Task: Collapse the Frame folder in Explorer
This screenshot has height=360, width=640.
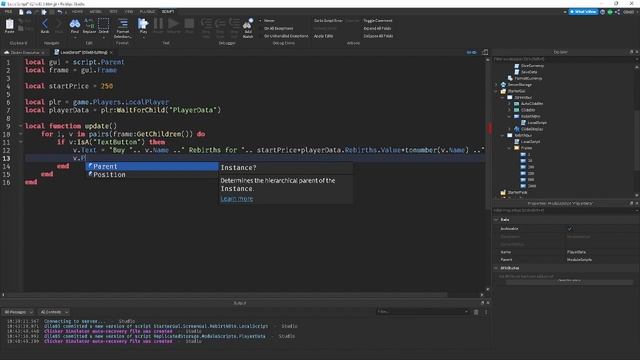Action: [x=509, y=148]
